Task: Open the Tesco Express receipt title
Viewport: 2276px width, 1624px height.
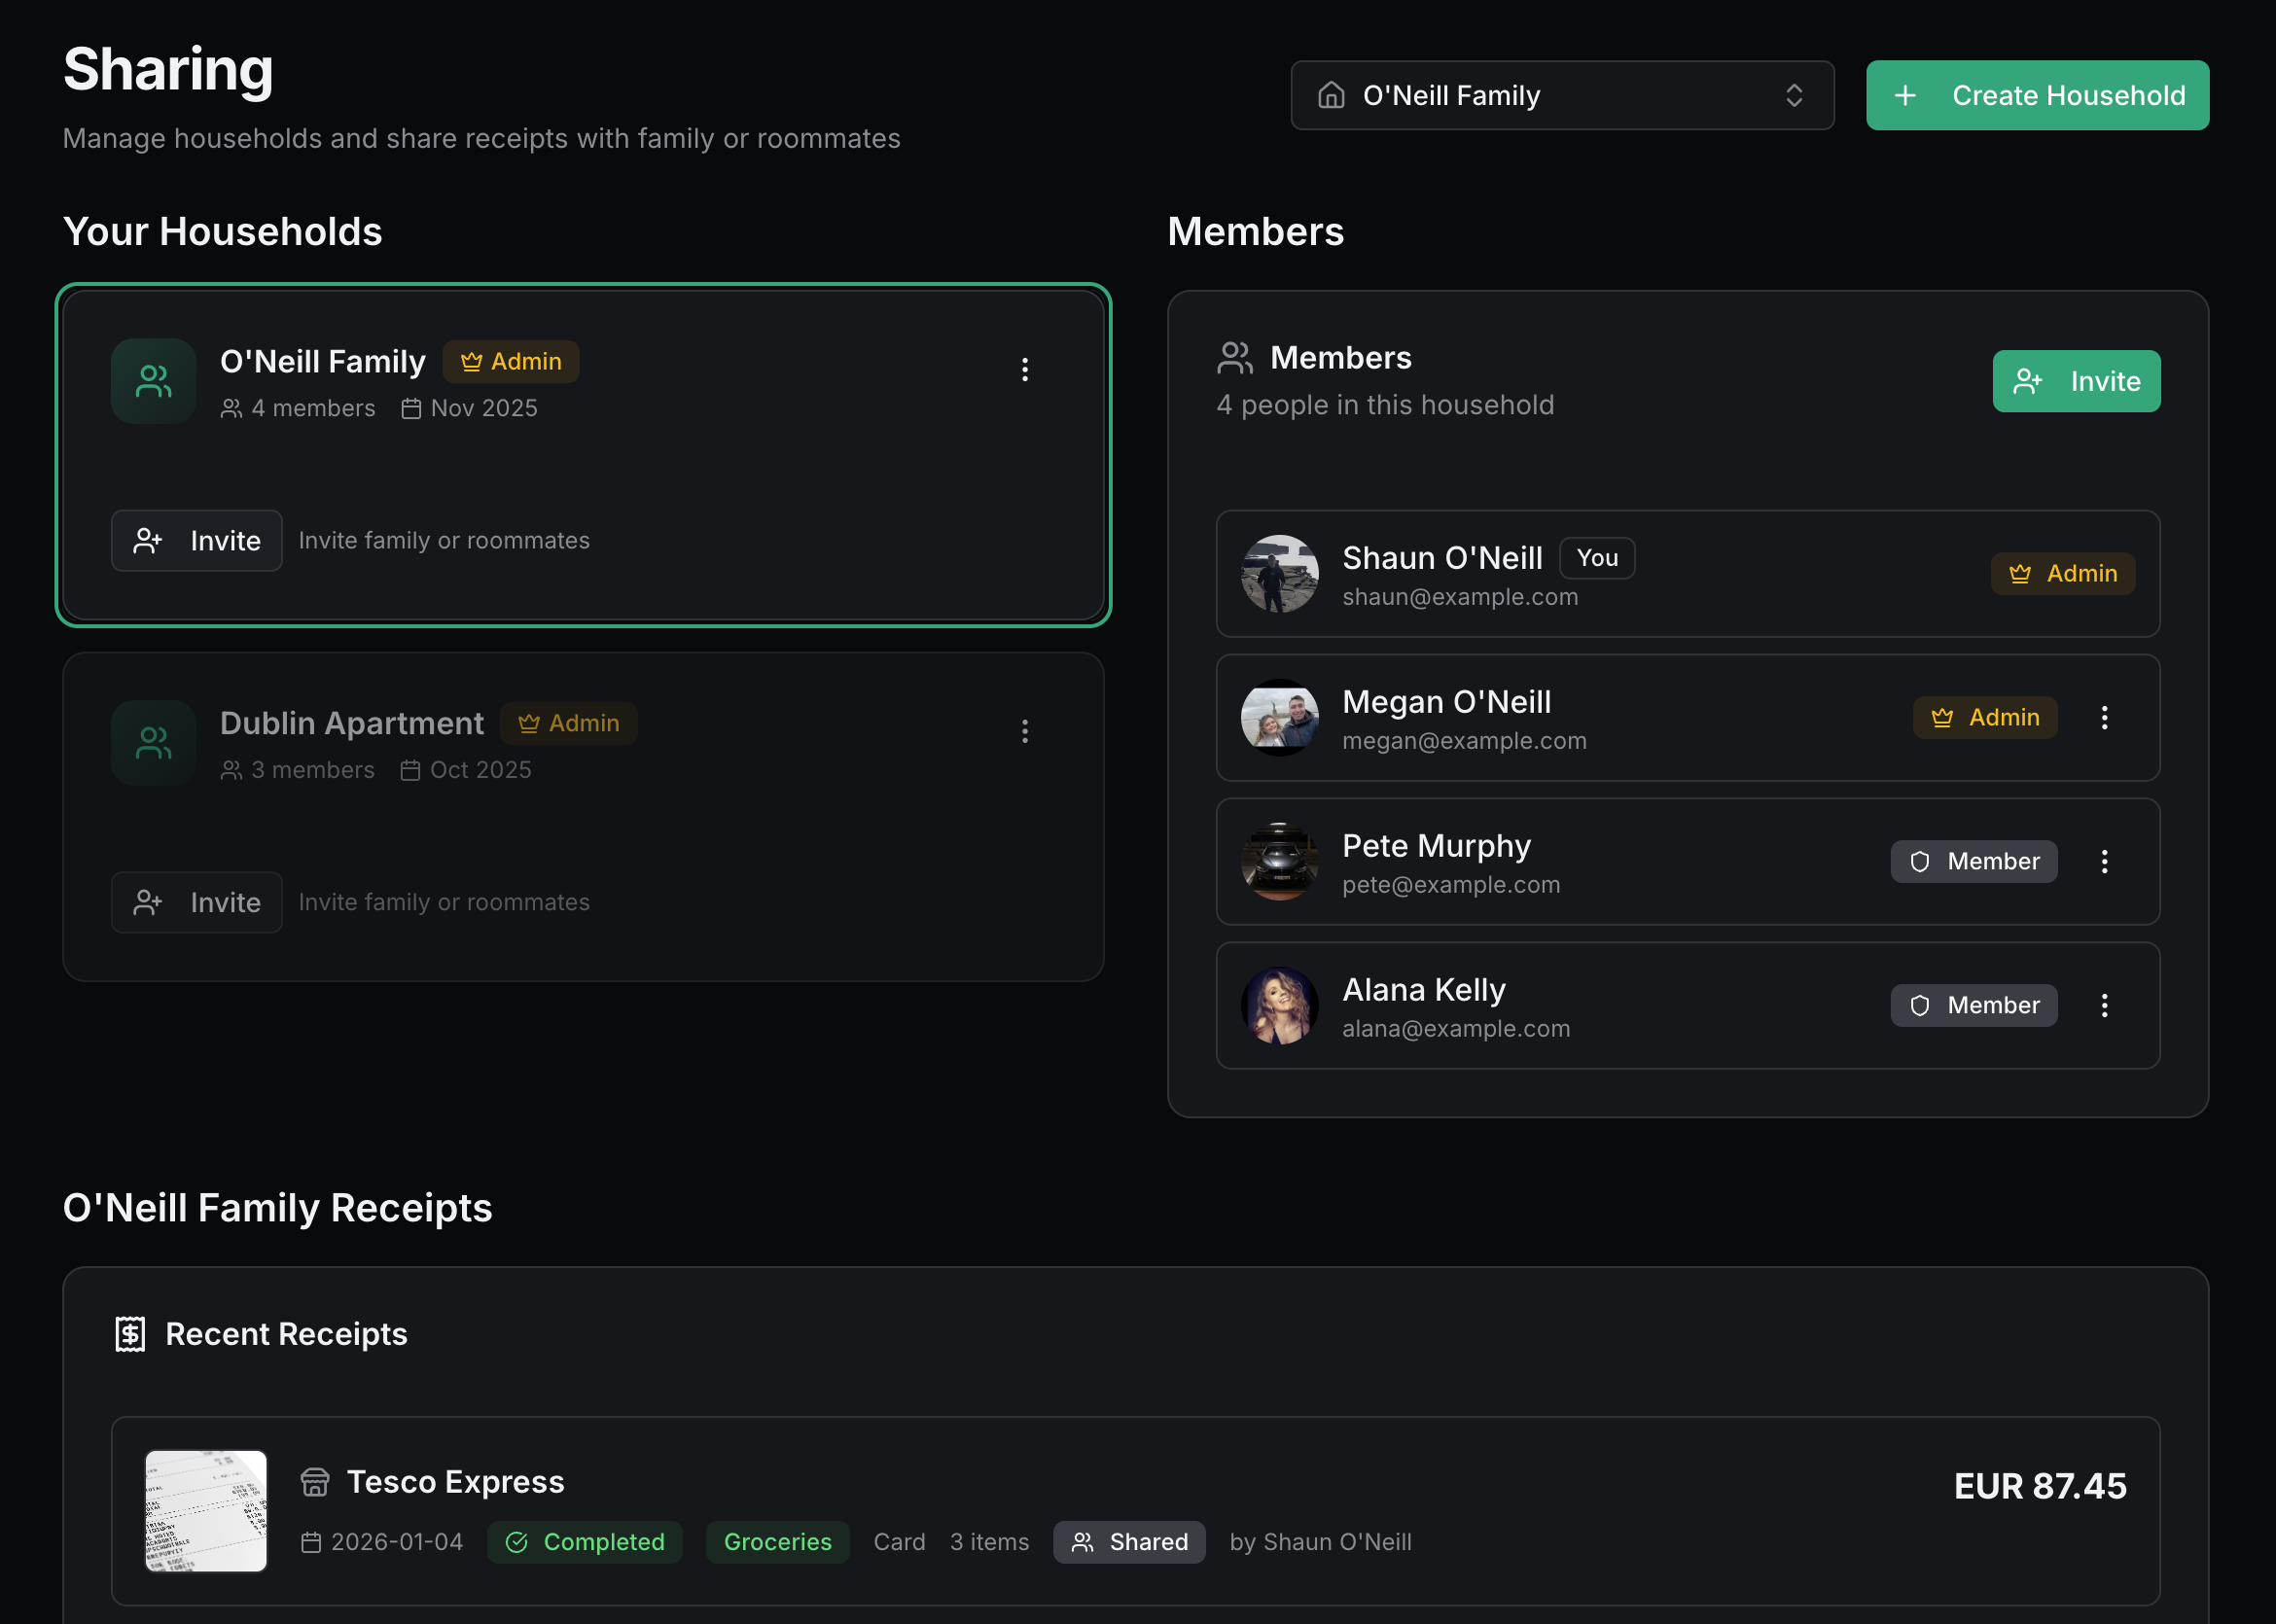Action: click(455, 1482)
